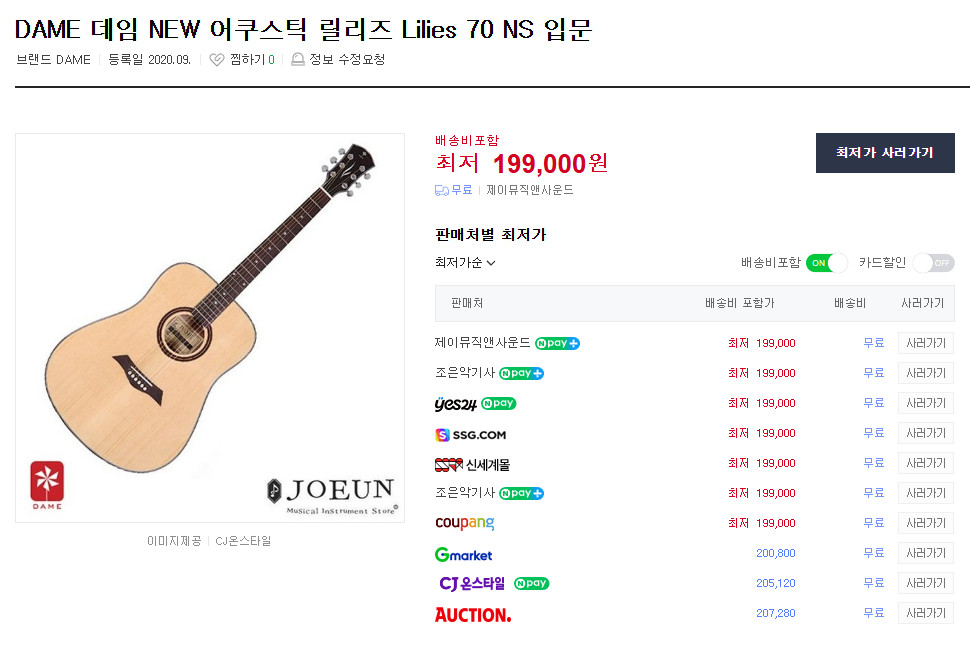Click the AUCTION store logo
The height and width of the screenshot is (649, 970).
tap(473, 613)
